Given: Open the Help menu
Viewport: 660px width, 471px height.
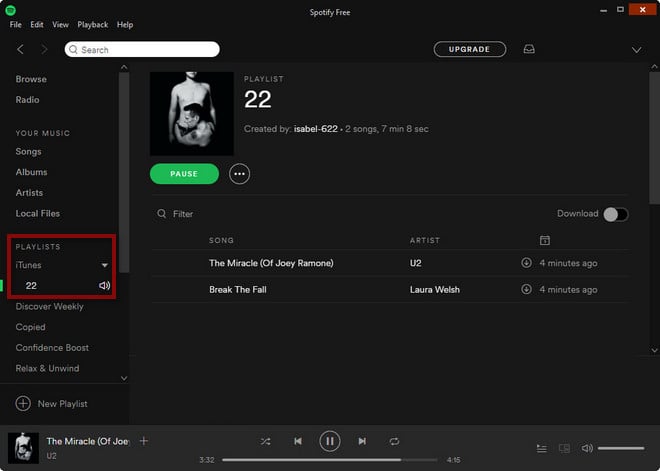Looking at the screenshot, I should tap(125, 25).
